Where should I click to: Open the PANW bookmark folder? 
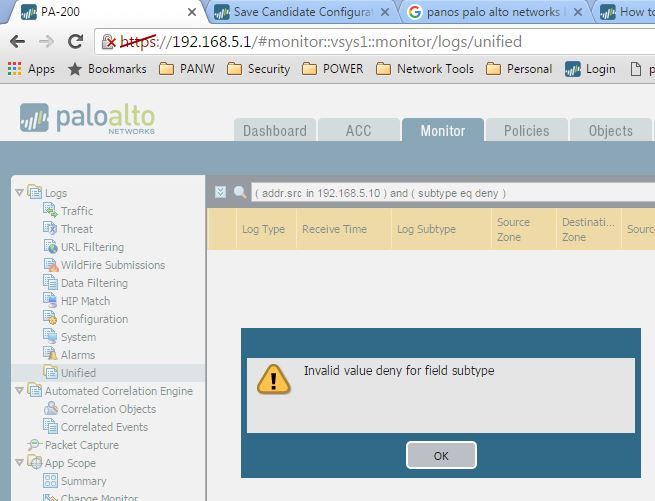187,69
